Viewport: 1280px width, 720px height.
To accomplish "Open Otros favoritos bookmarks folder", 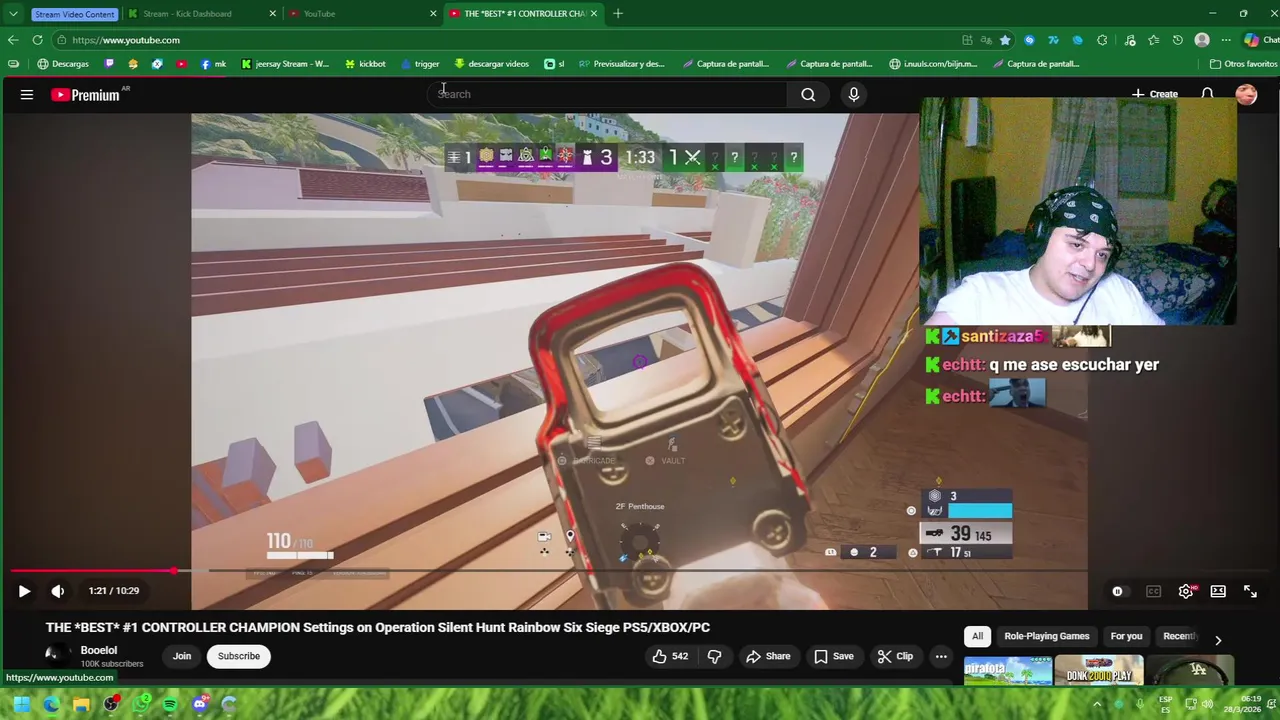I will click(1243, 64).
